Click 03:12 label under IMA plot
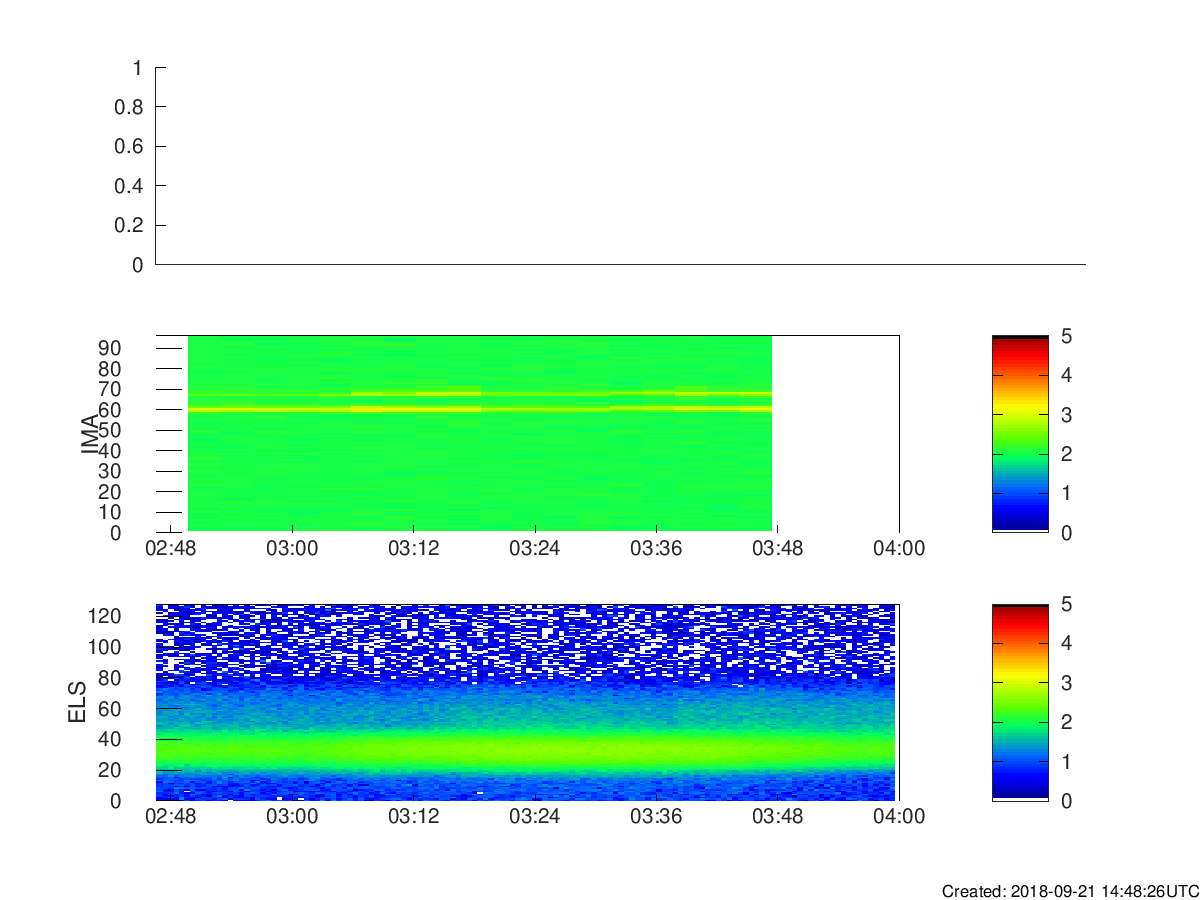Image resolution: width=1200 pixels, height=900 pixels. 413,548
